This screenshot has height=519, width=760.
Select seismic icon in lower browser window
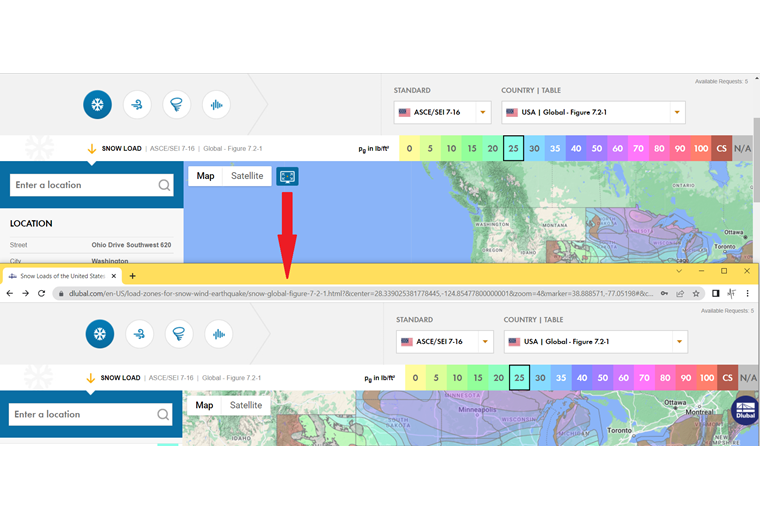pos(219,334)
